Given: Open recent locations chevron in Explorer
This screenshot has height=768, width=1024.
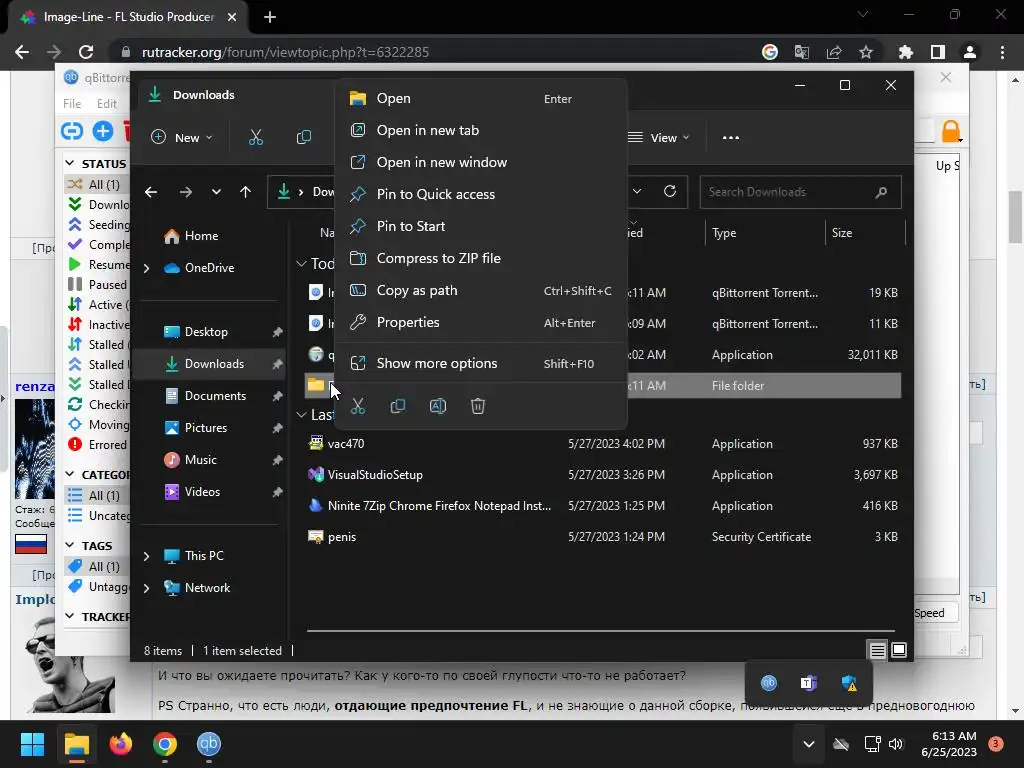Looking at the screenshot, I should pyautogui.click(x=216, y=192).
